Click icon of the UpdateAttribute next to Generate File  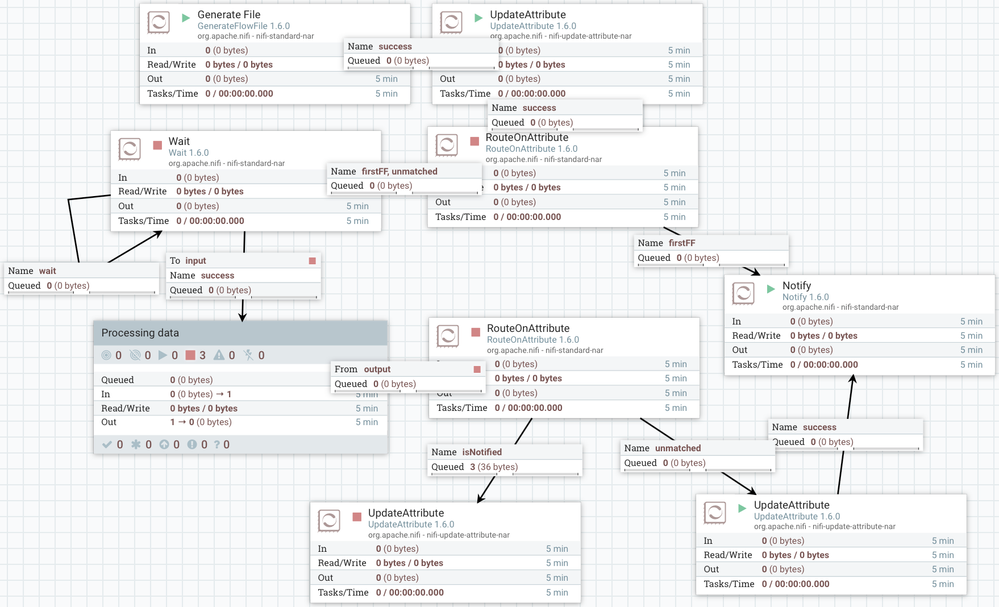451,22
